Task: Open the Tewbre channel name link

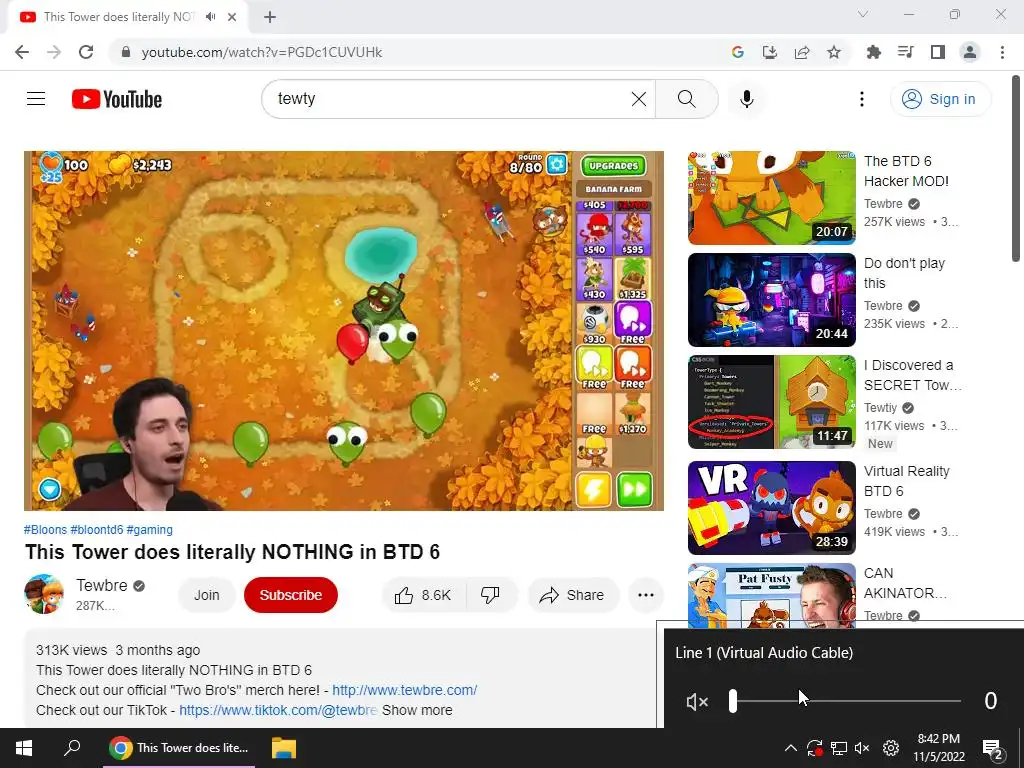Action: tap(102, 585)
